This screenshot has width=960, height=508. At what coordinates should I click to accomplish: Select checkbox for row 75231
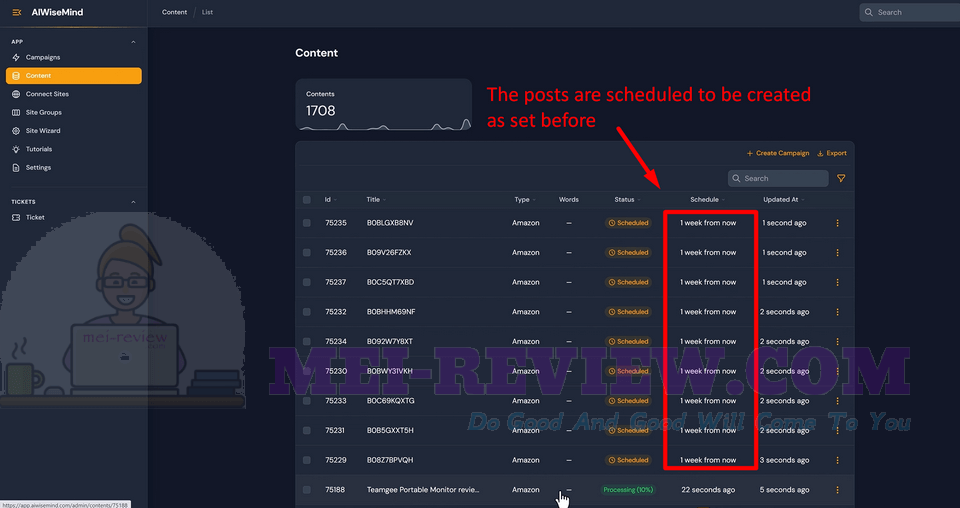point(307,430)
